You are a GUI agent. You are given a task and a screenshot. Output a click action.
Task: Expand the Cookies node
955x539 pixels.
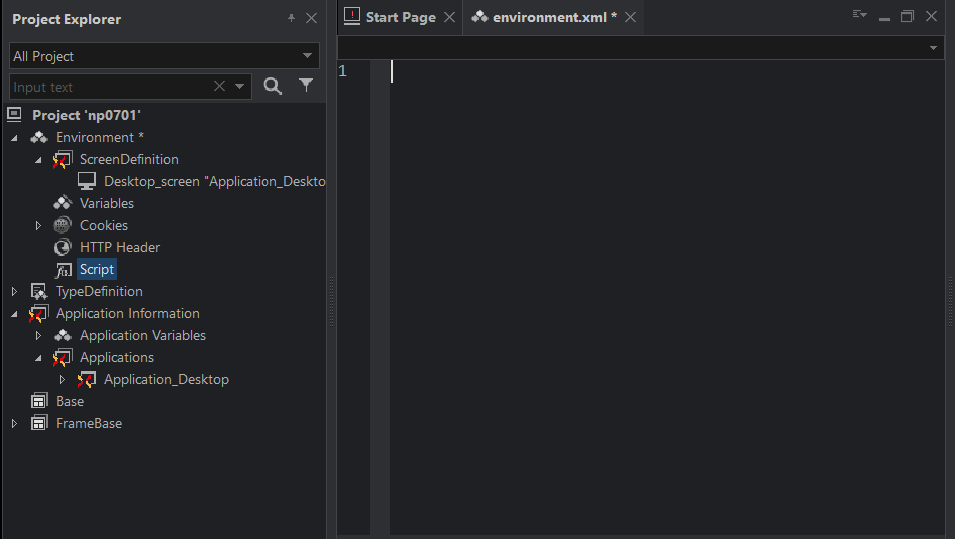point(38,225)
